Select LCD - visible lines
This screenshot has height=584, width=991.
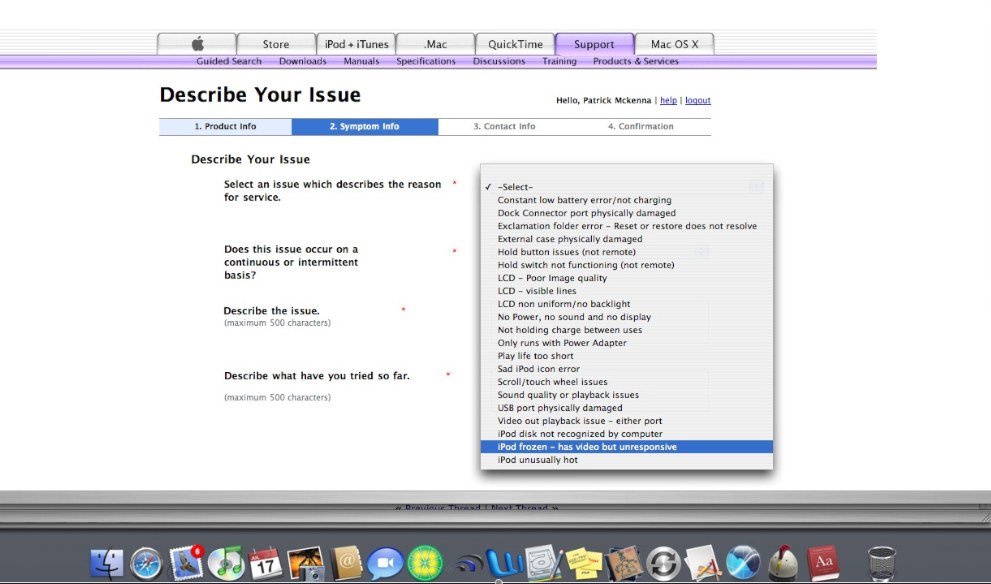(626, 291)
